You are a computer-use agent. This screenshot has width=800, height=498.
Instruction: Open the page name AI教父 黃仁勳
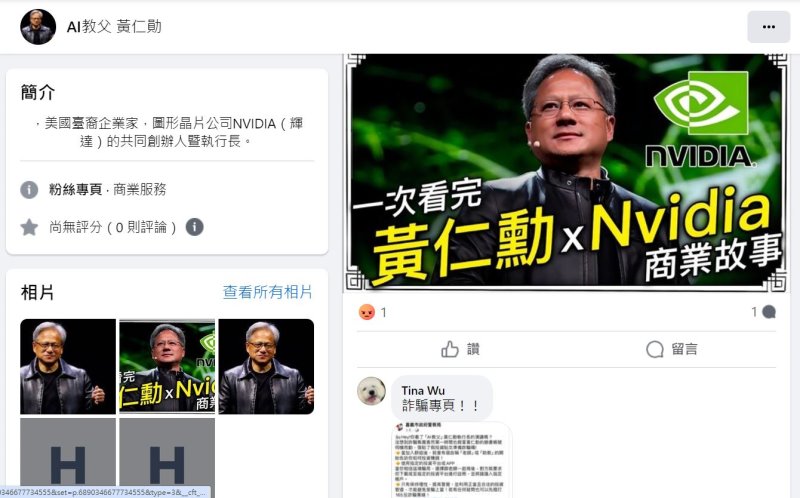click(x=114, y=27)
